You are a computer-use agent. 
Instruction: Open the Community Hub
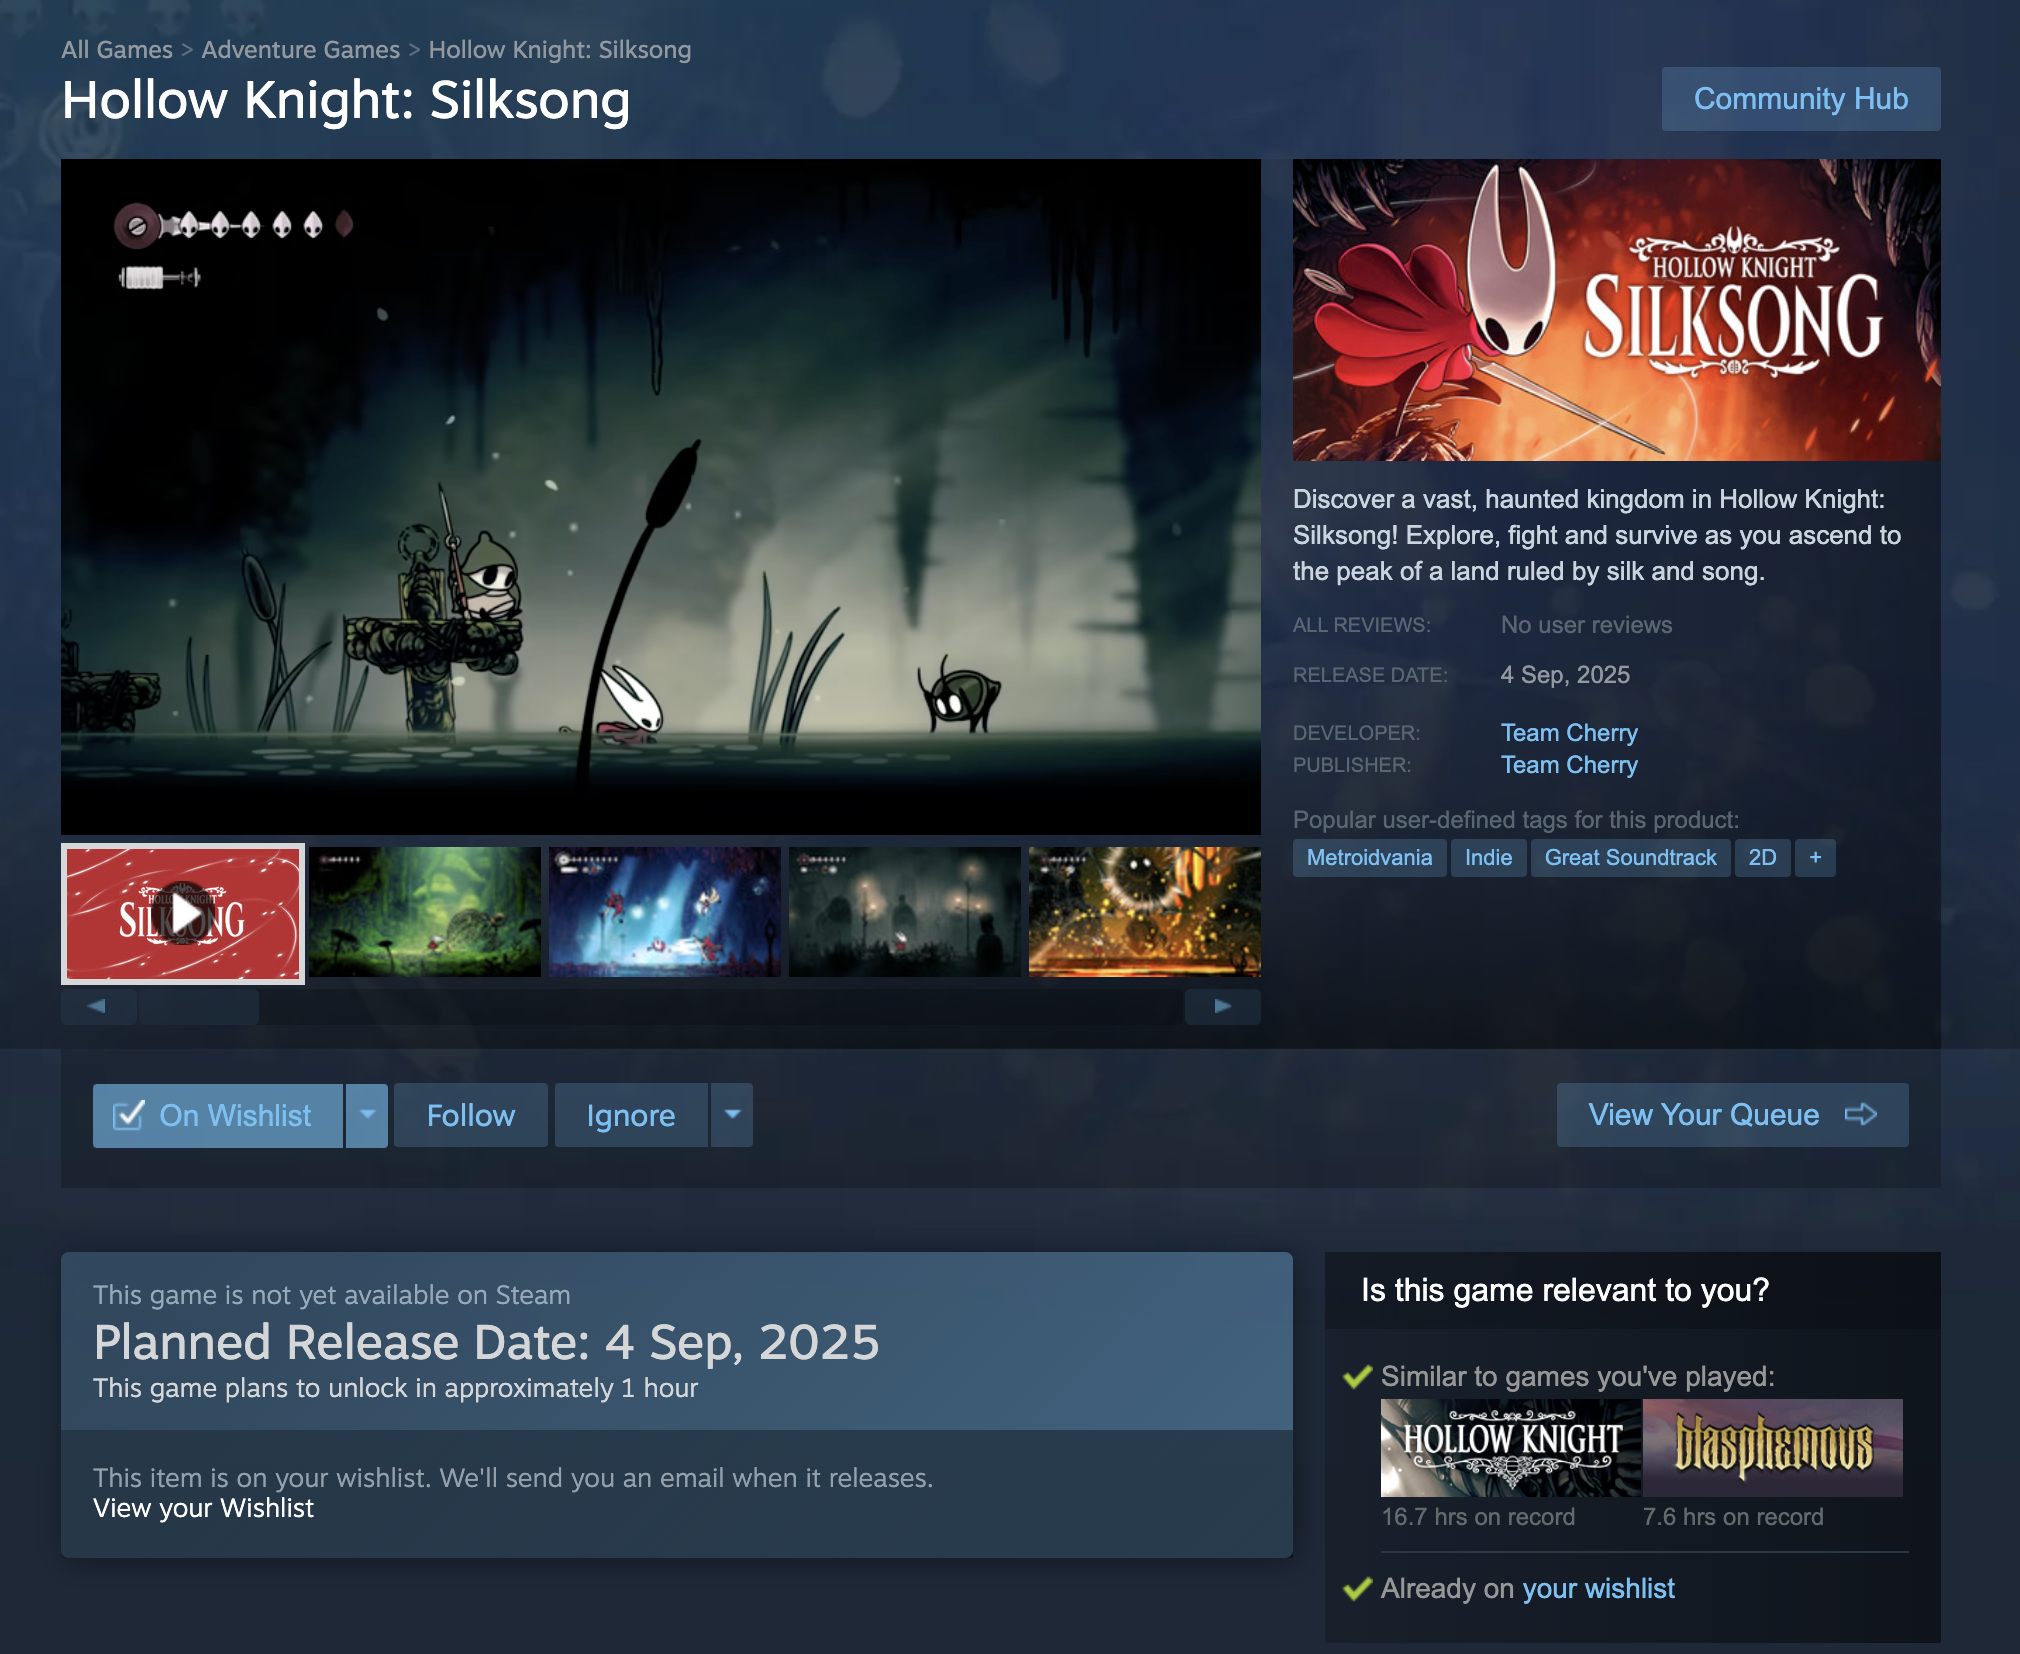(x=1801, y=99)
